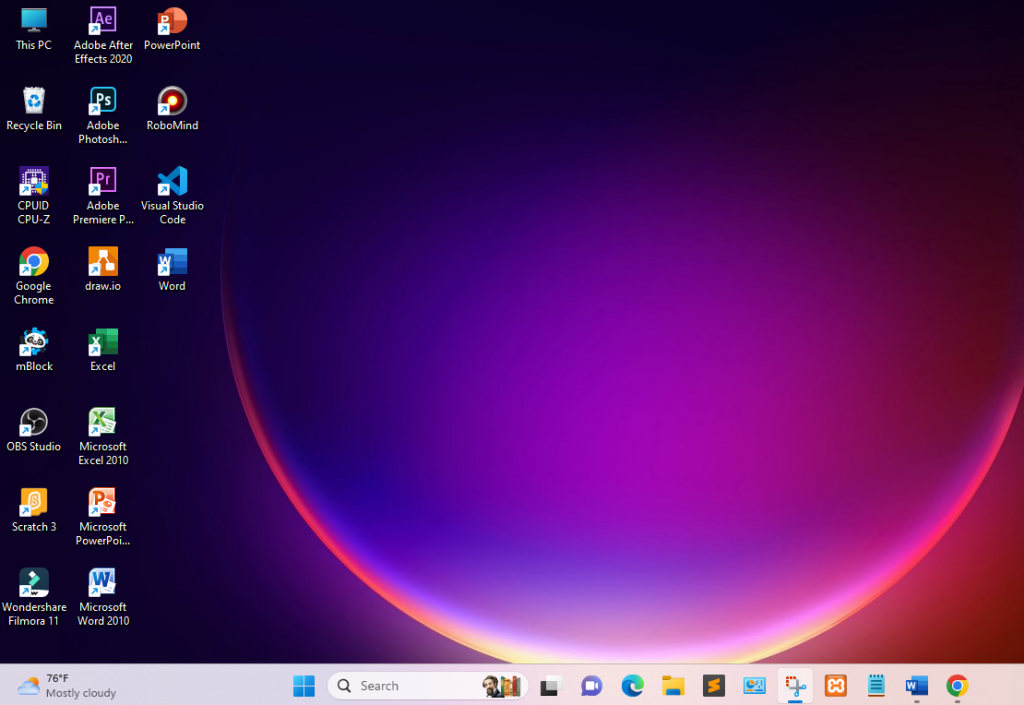Launch XAMPP from the taskbar
This screenshot has height=705, width=1024.
coord(835,686)
